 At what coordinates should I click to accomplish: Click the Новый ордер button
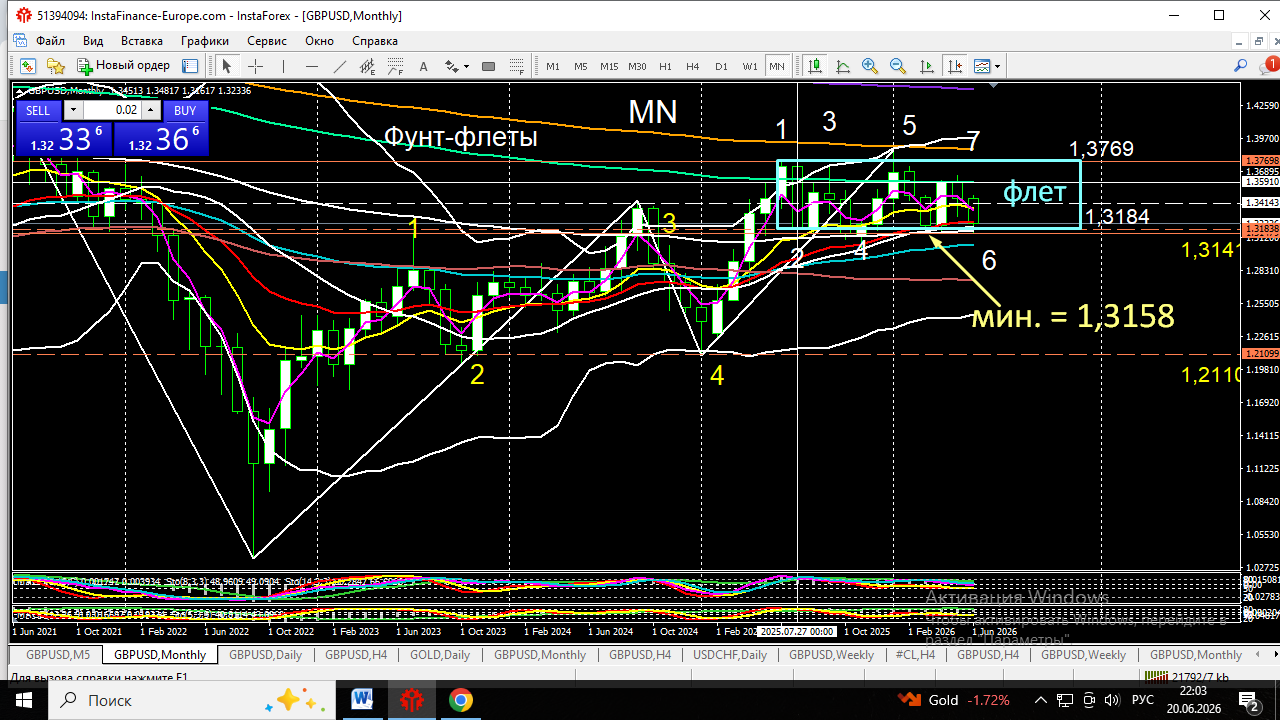point(123,66)
